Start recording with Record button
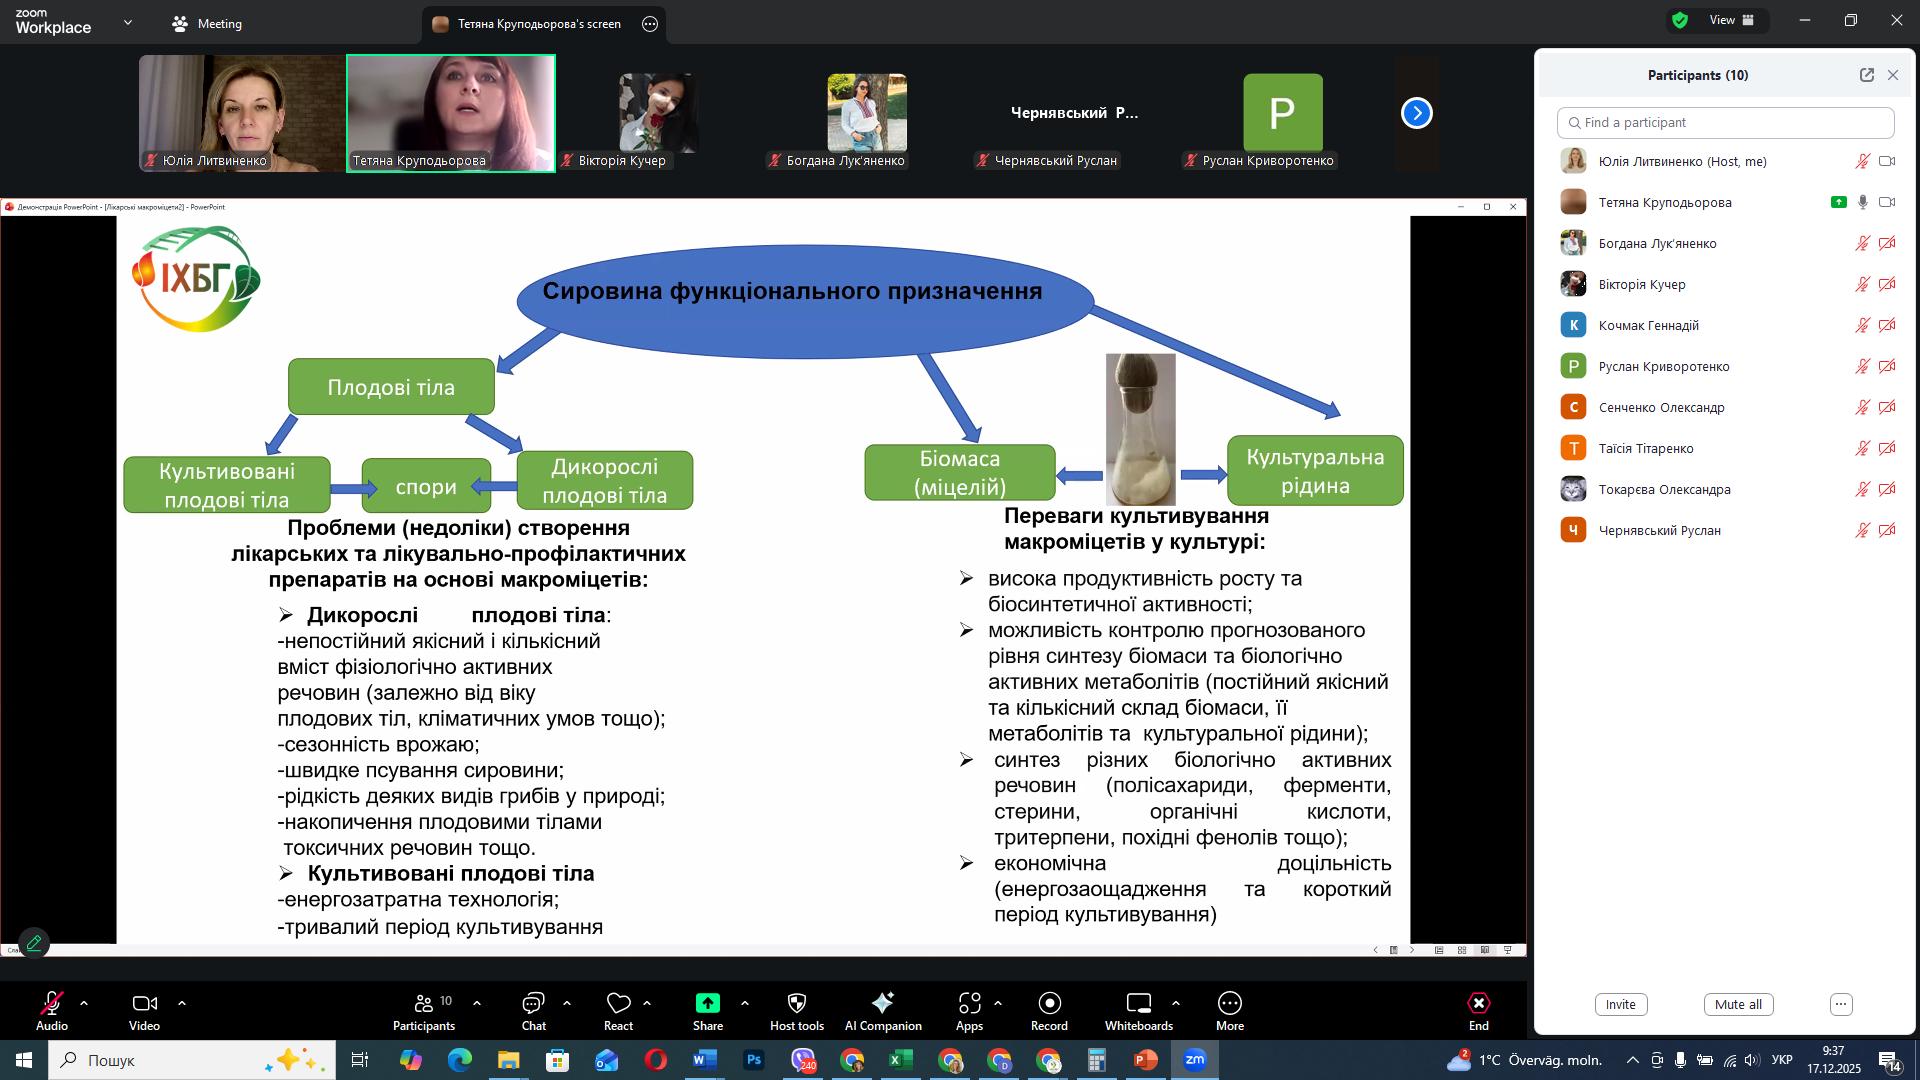Screen dimensions: 1920x1080 tap(1049, 1003)
